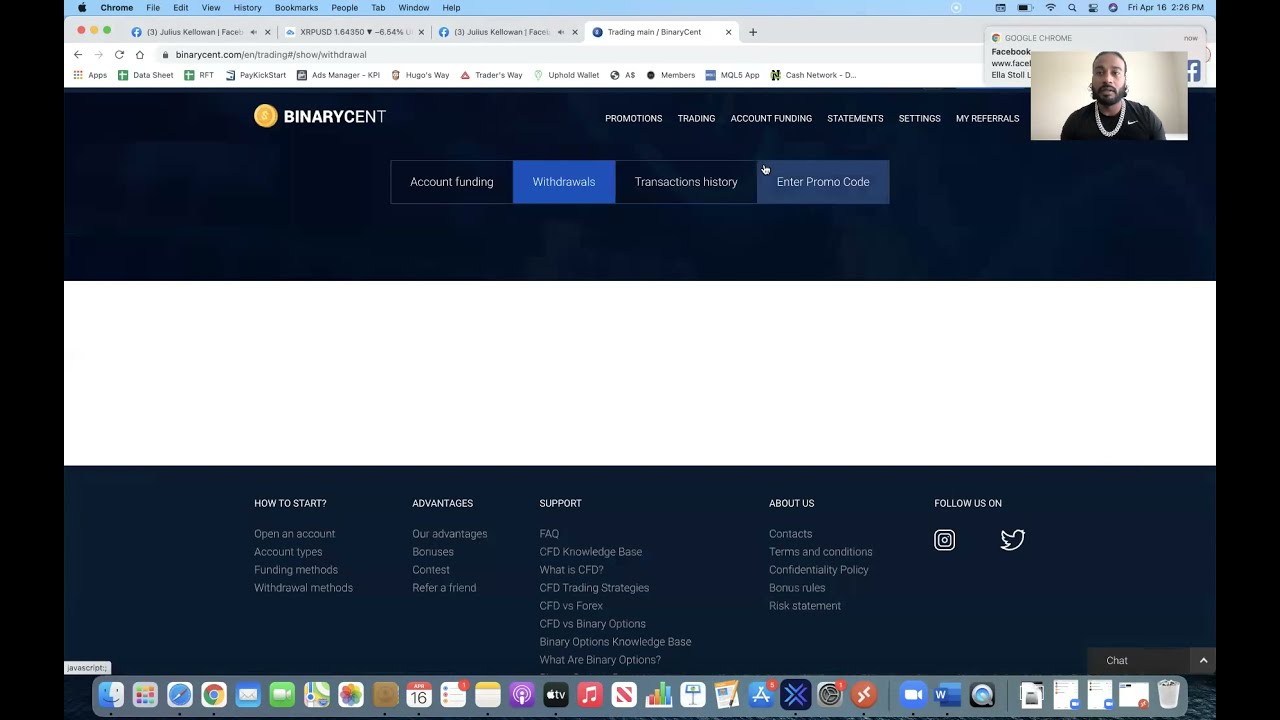
Task: Switch to Account funding tab
Action: point(452,182)
